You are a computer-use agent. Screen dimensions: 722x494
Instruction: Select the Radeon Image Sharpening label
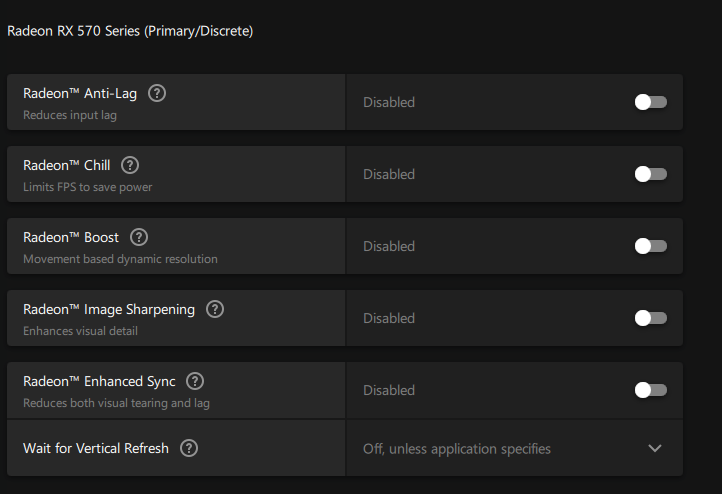[x=109, y=309]
